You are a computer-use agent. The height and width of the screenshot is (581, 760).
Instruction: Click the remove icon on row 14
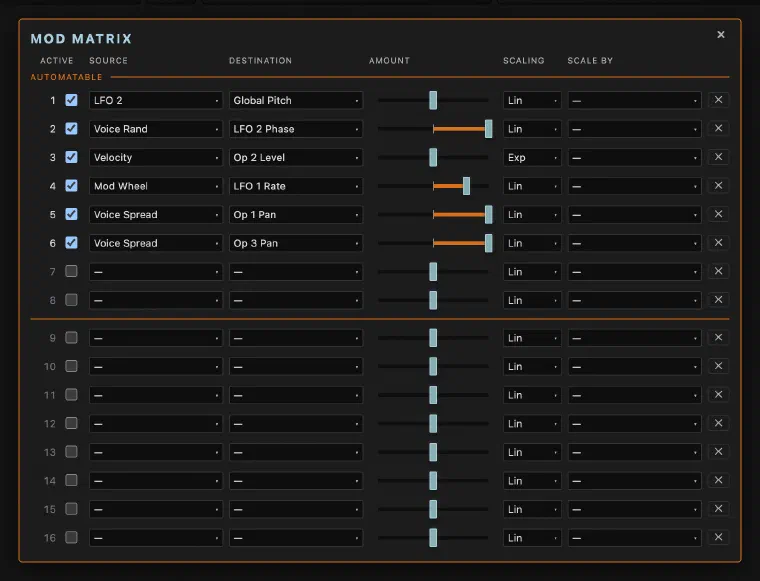pos(718,480)
